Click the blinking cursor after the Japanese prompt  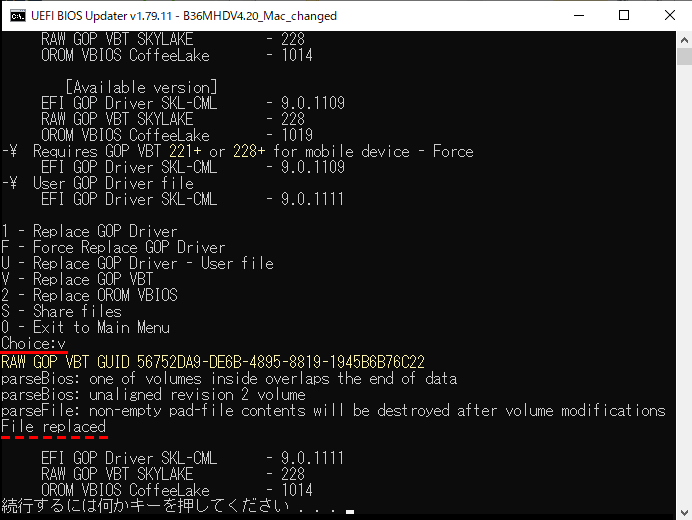pyautogui.click(x=350, y=509)
